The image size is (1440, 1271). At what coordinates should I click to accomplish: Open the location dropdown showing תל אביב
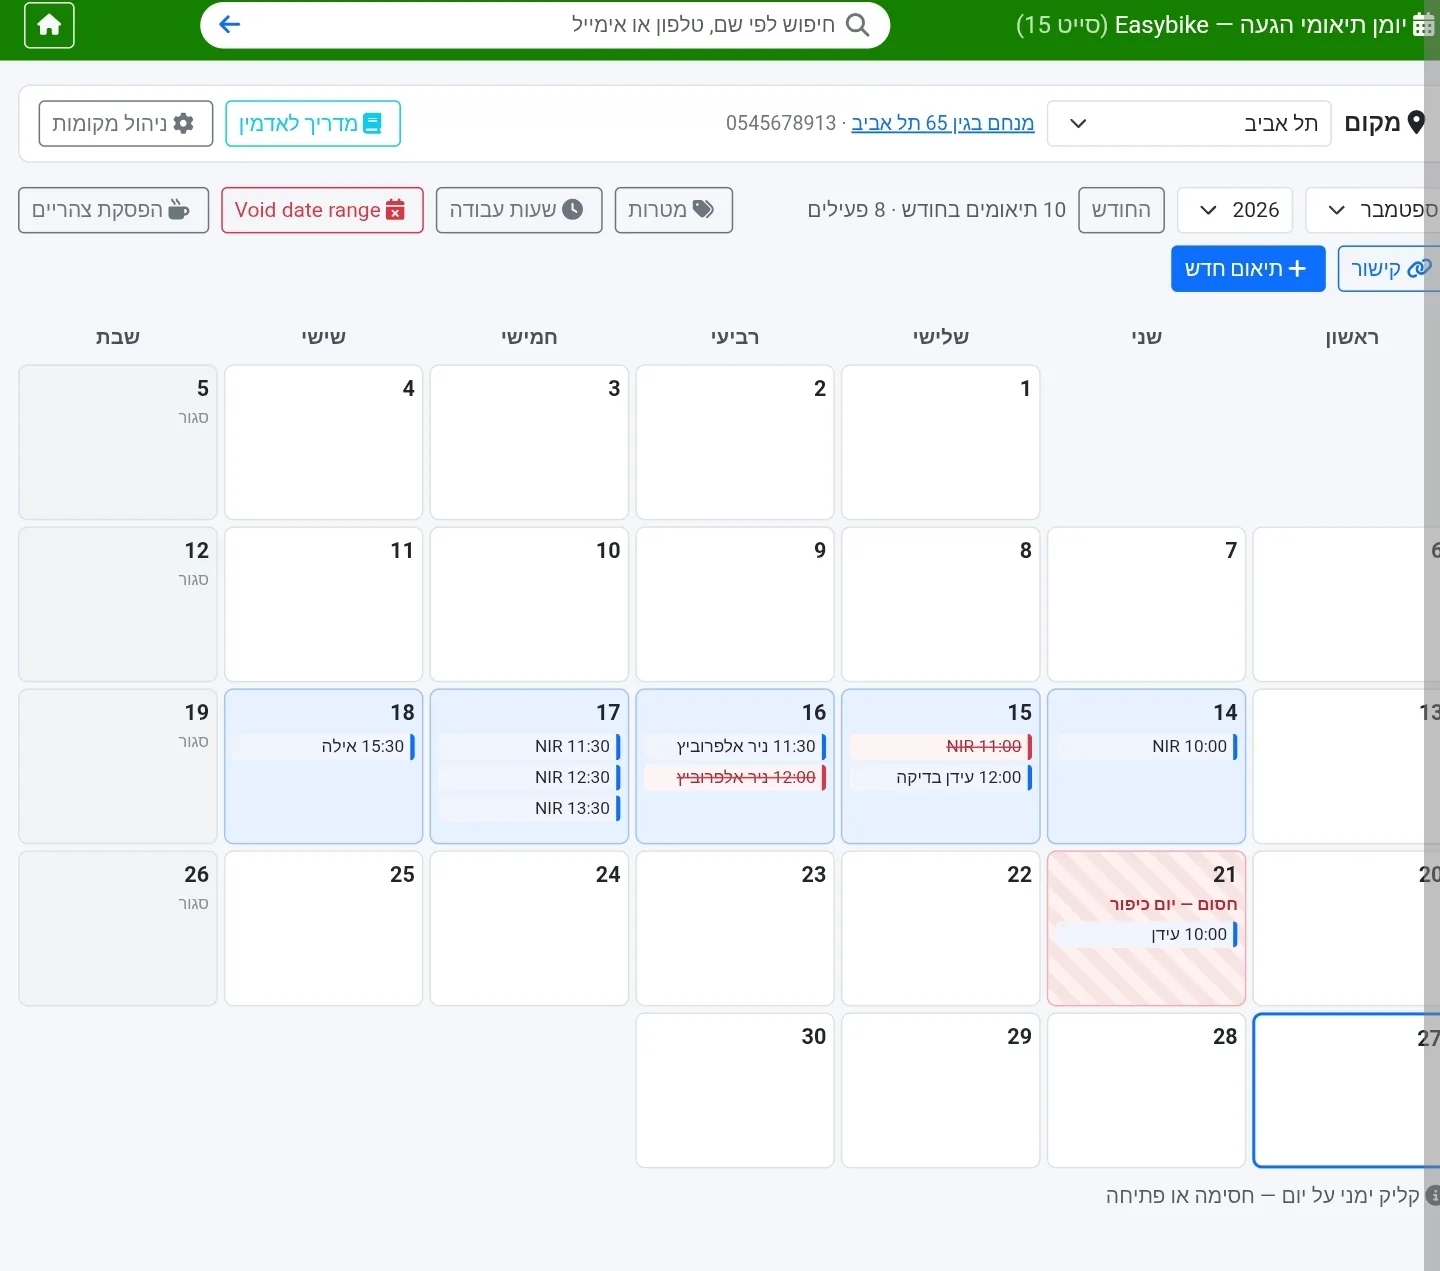click(1189, 123)
